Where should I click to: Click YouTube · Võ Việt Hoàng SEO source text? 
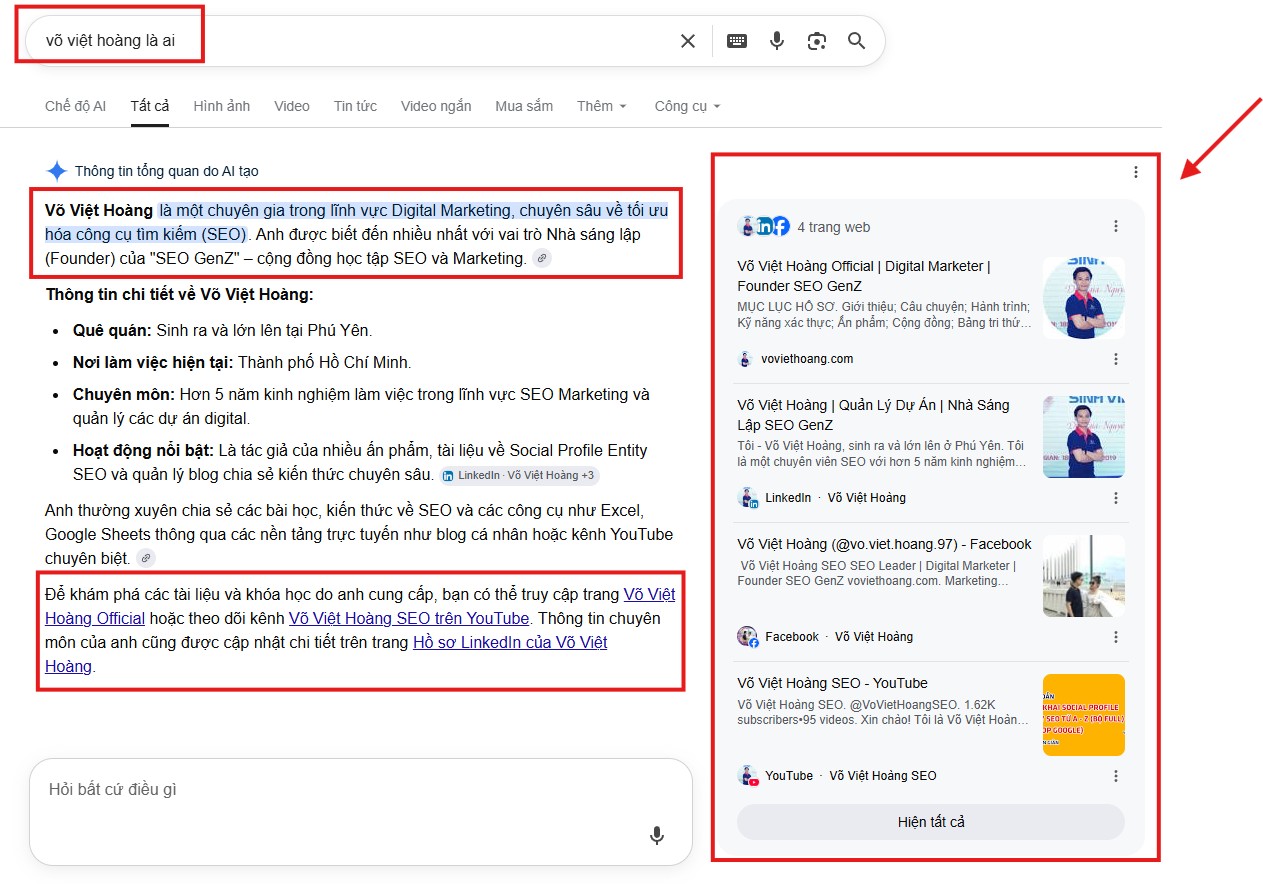point(851,776)
